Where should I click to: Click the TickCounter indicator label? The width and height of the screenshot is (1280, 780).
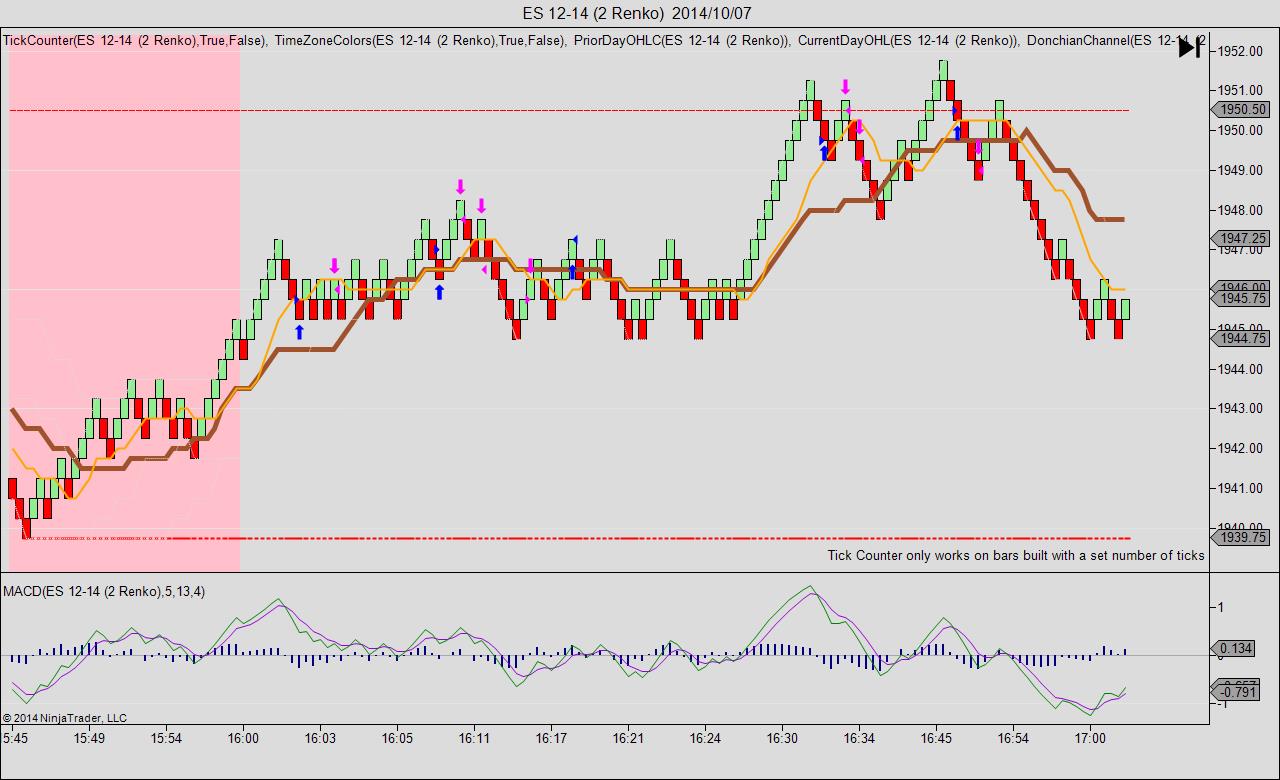point(134,40)
